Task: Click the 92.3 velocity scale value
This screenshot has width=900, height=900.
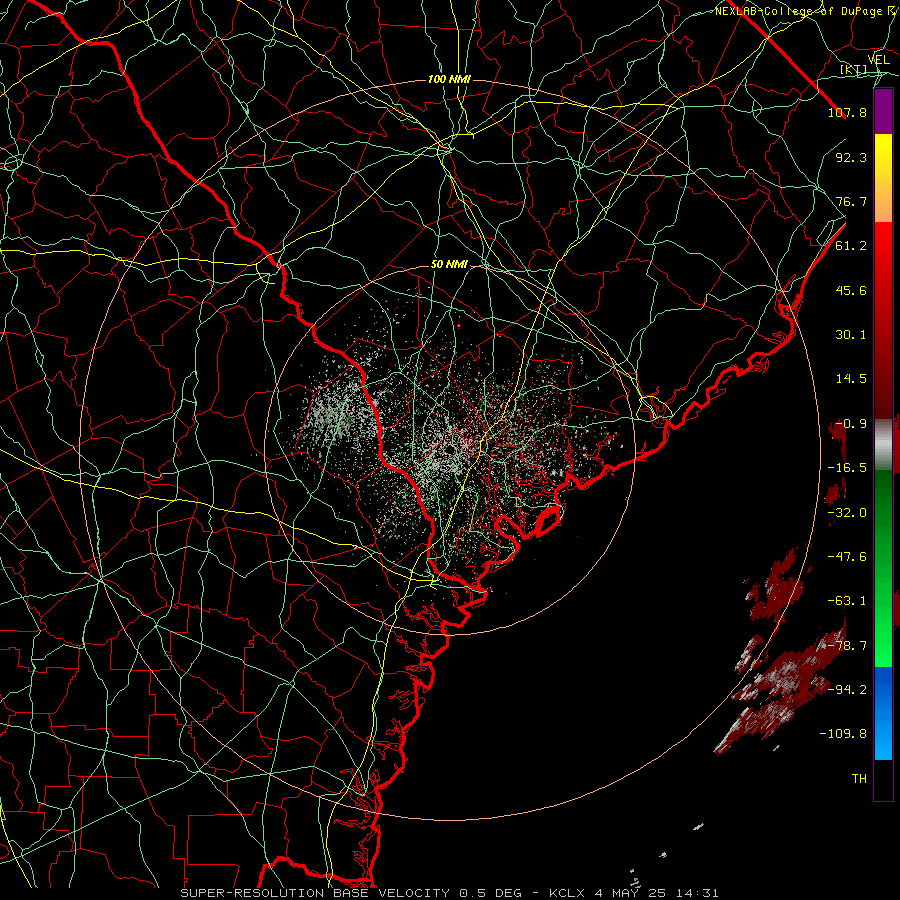Action: click(851, 157)
